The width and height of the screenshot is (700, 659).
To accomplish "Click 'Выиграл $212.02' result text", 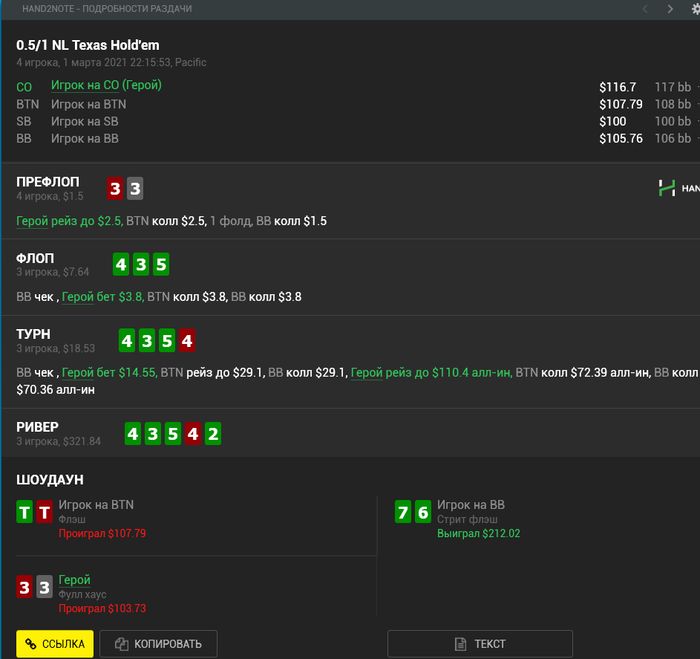I will click(x=478, y=533).
